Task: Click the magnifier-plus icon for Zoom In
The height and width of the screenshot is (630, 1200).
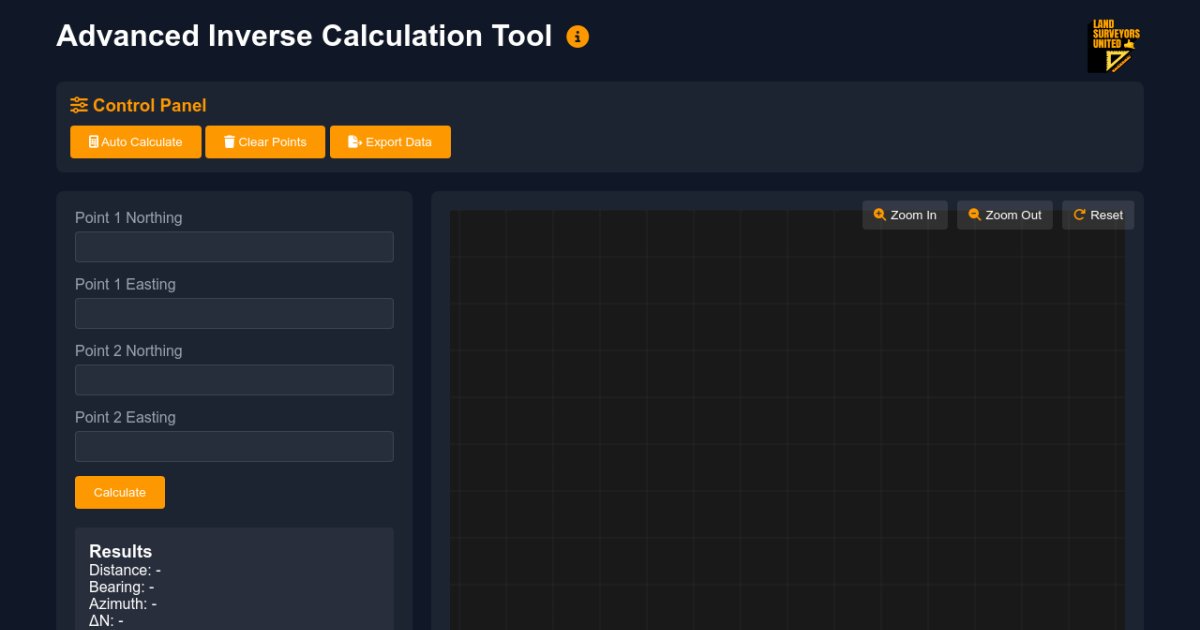Action: 880,215
